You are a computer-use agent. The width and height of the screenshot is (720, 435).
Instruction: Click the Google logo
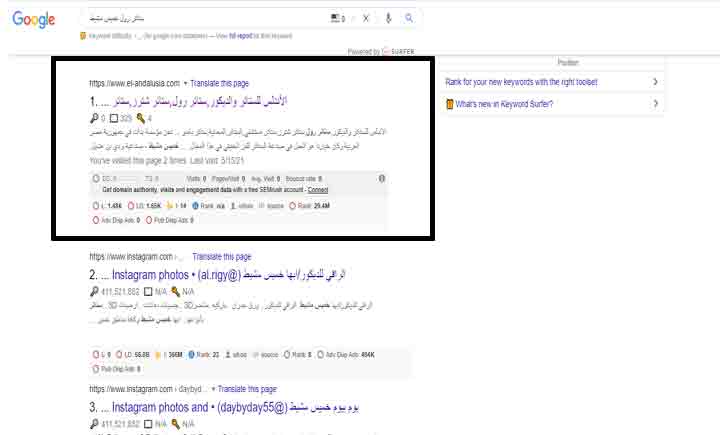pos(33,20)
